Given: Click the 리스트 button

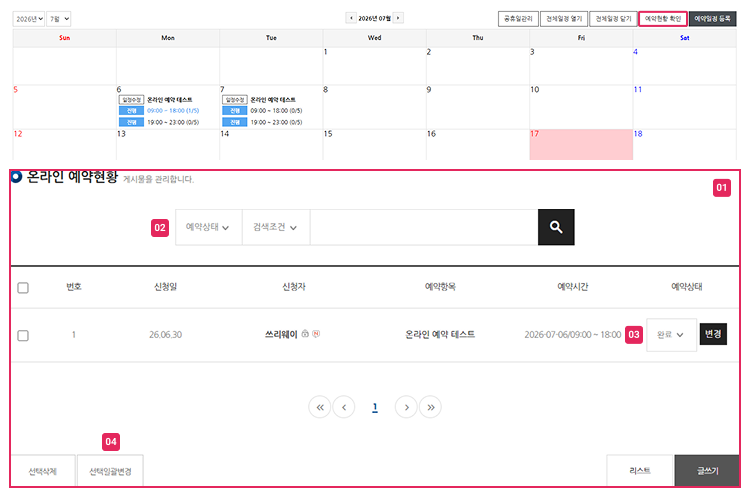Looking at the screenshot, I should click(x=640, y=471).
